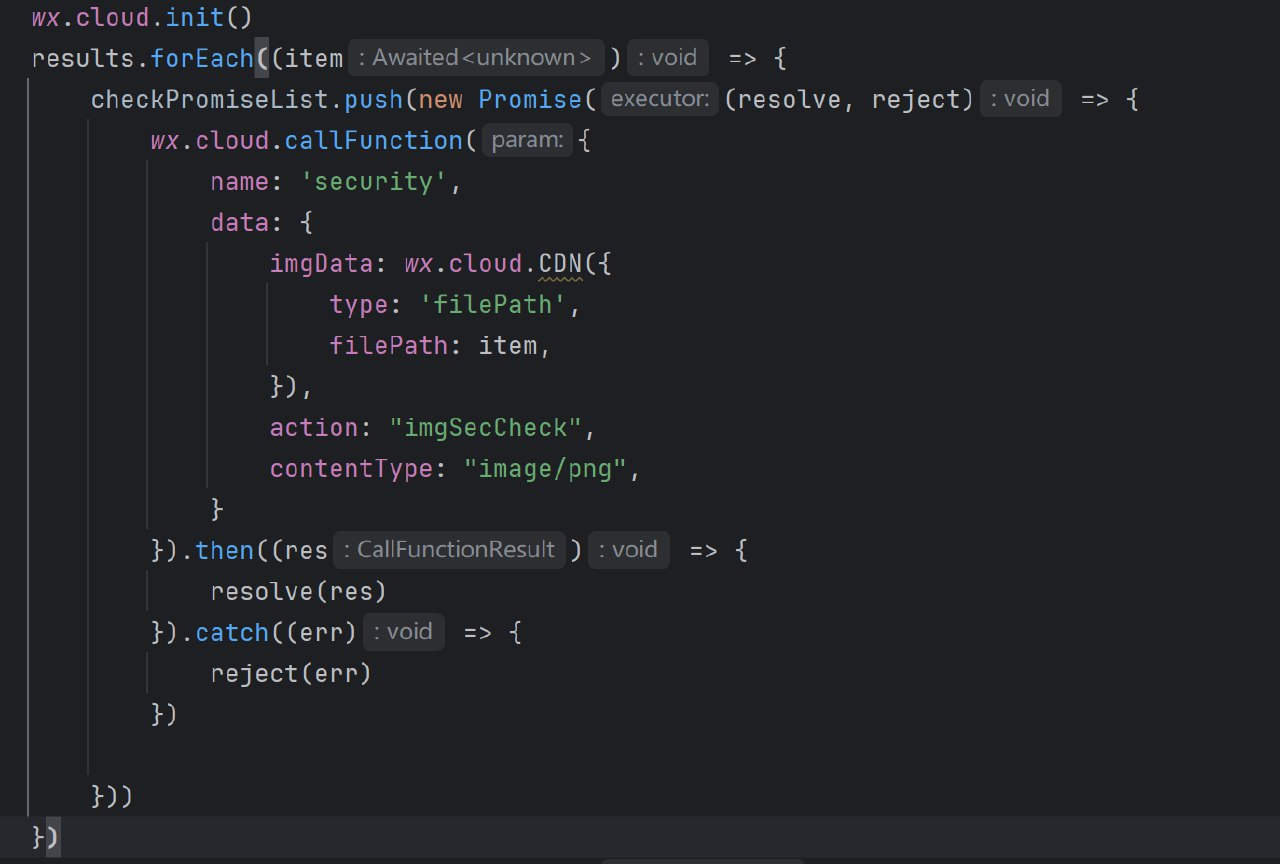Image resolution: width=1280 pixels, height=864 pixels.
Task: Click the "image/png" contentType string
Action: [x=550, y=469]
